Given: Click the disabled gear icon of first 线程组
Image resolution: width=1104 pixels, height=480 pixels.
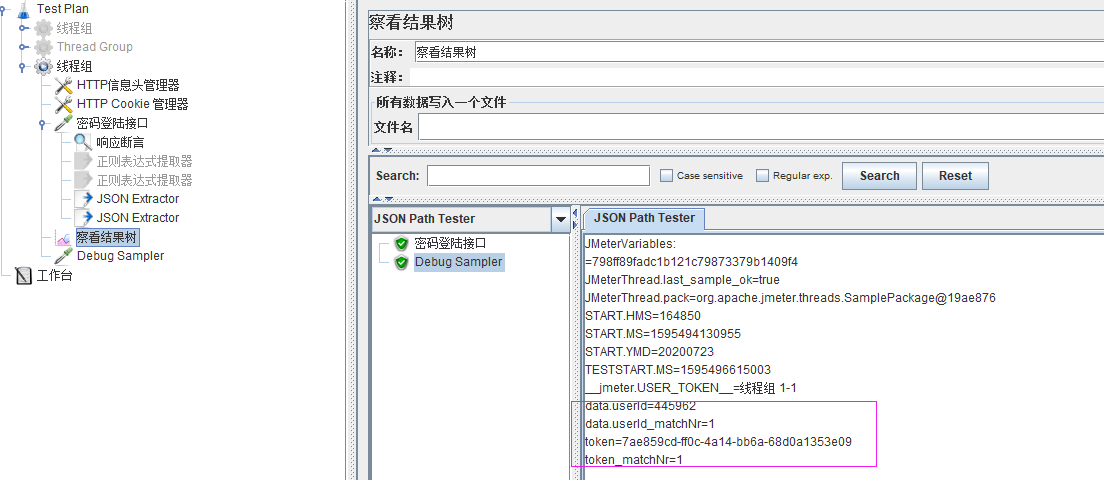Looking at the screenshot, I should [44, 28].
